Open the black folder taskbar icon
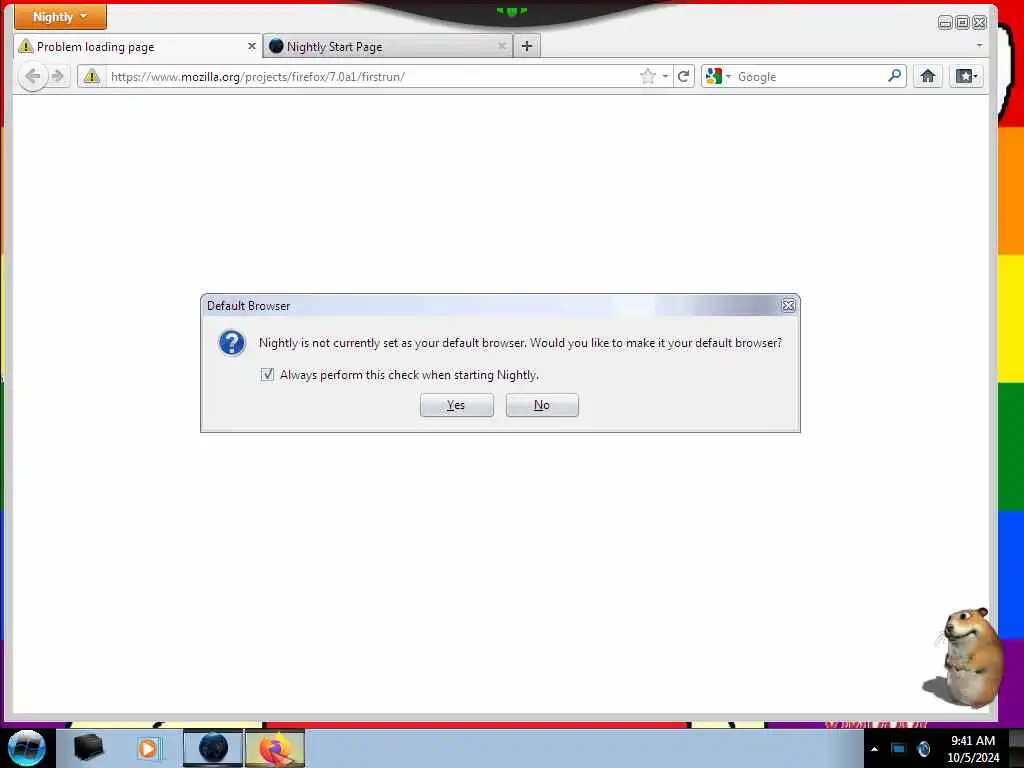This screenshot has height=768, width=1024. coord(88,748)
